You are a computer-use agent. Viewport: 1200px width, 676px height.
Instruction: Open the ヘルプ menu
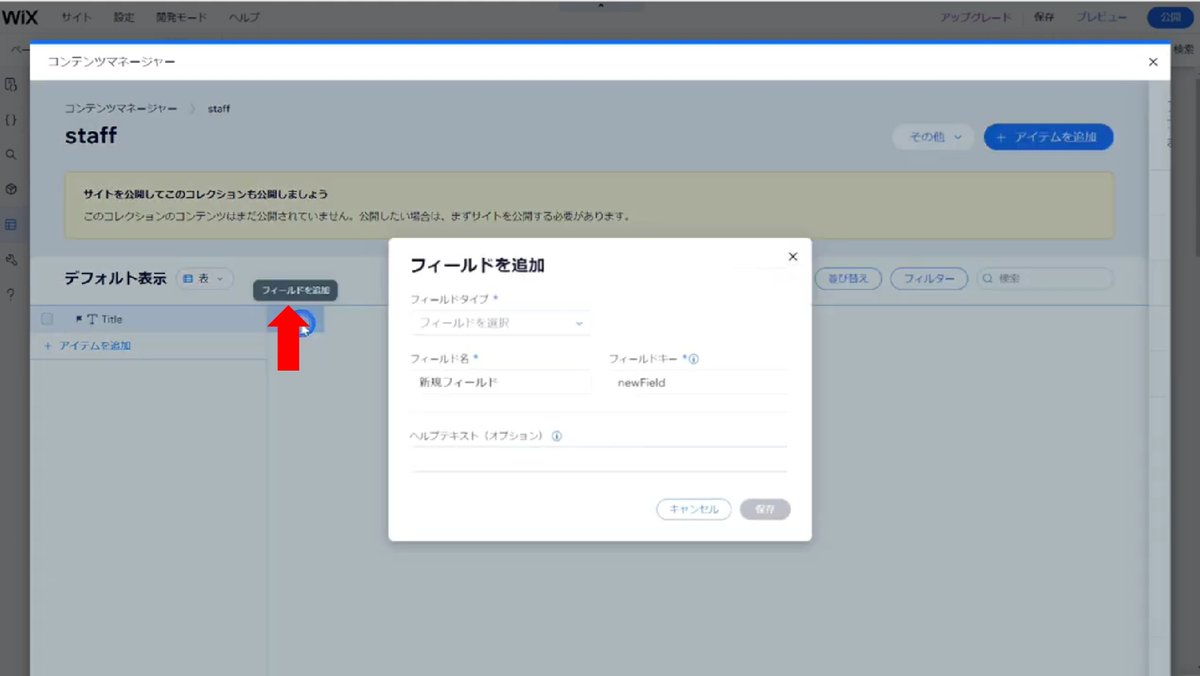[x=244, y=18]
